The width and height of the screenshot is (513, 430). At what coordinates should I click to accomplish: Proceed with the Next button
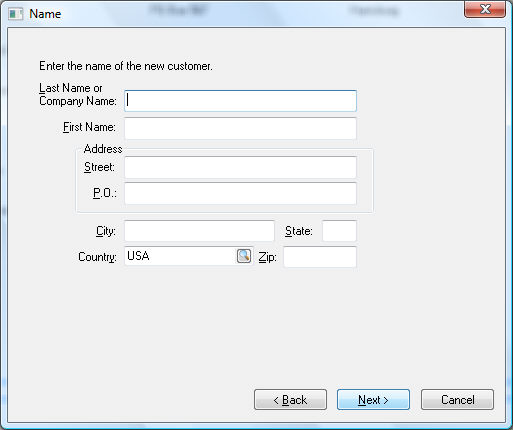(x=373, y=399)
